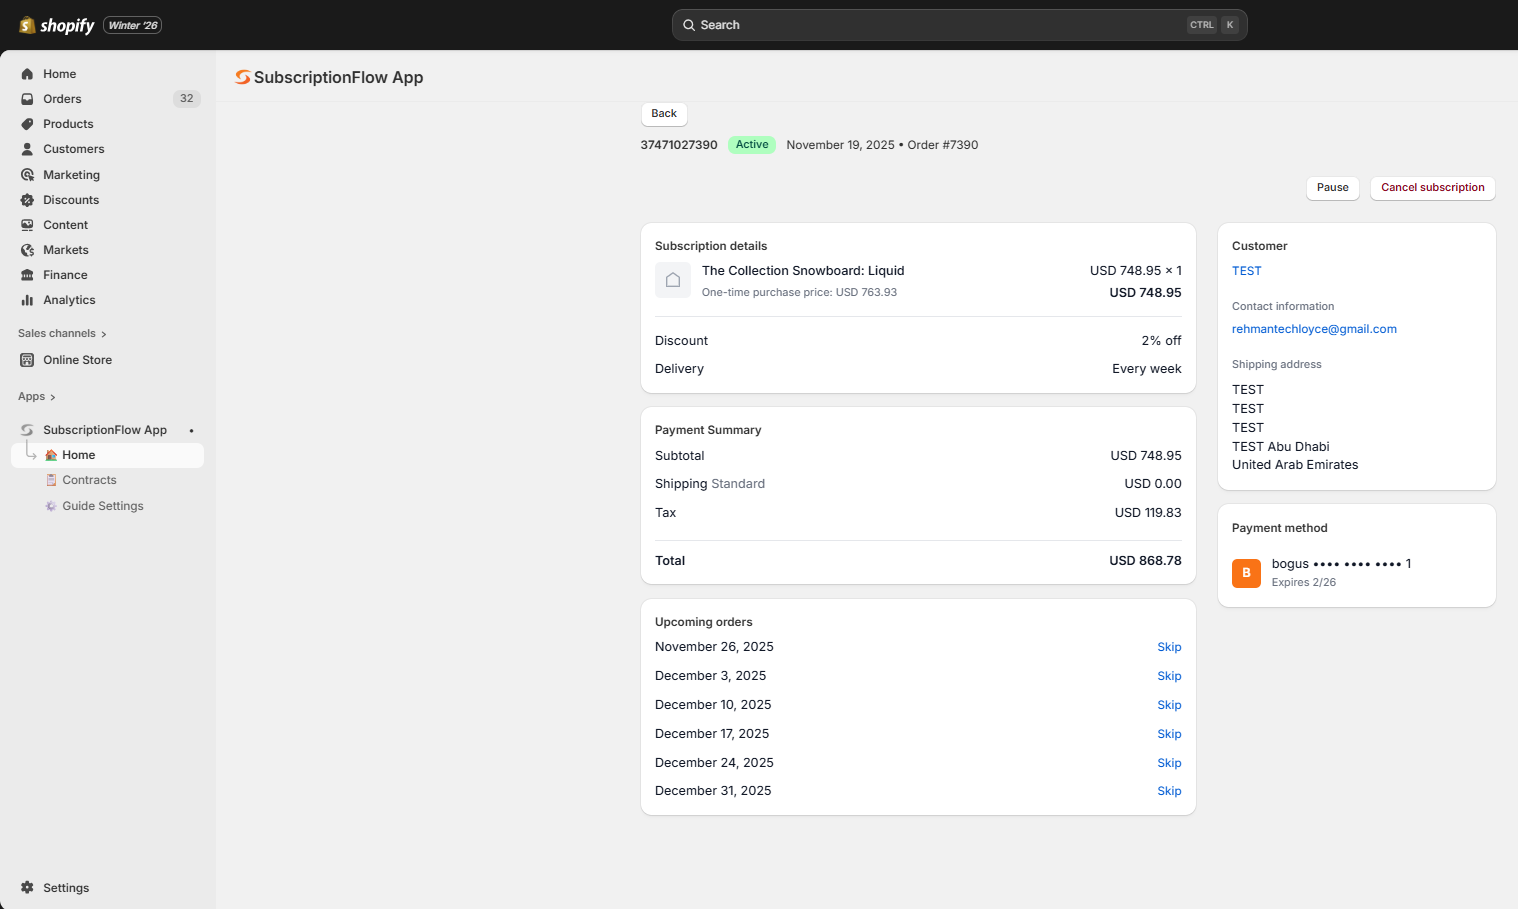Click The Collection Snowboard: Liquid product name
1518x909 pixels.
click(x=803, y=271)
